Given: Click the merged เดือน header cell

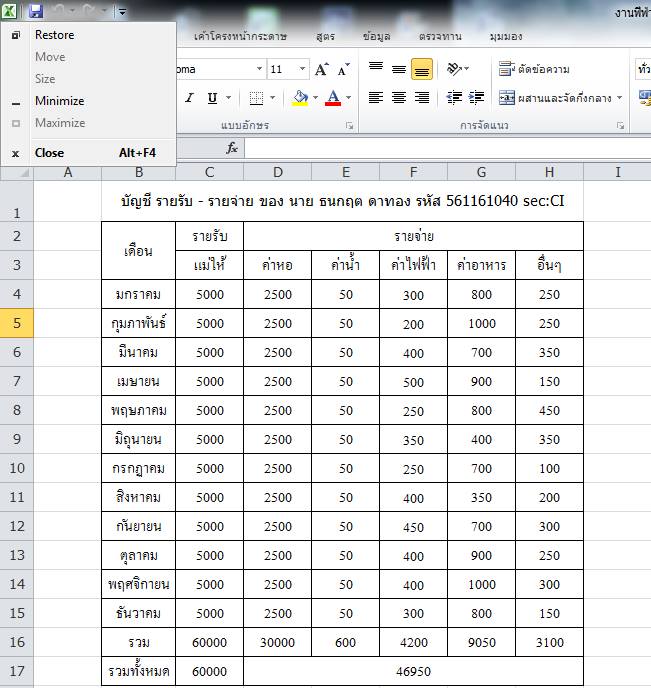Looking at the screenshot, I should pyautogui.click(x=138, y=251).
